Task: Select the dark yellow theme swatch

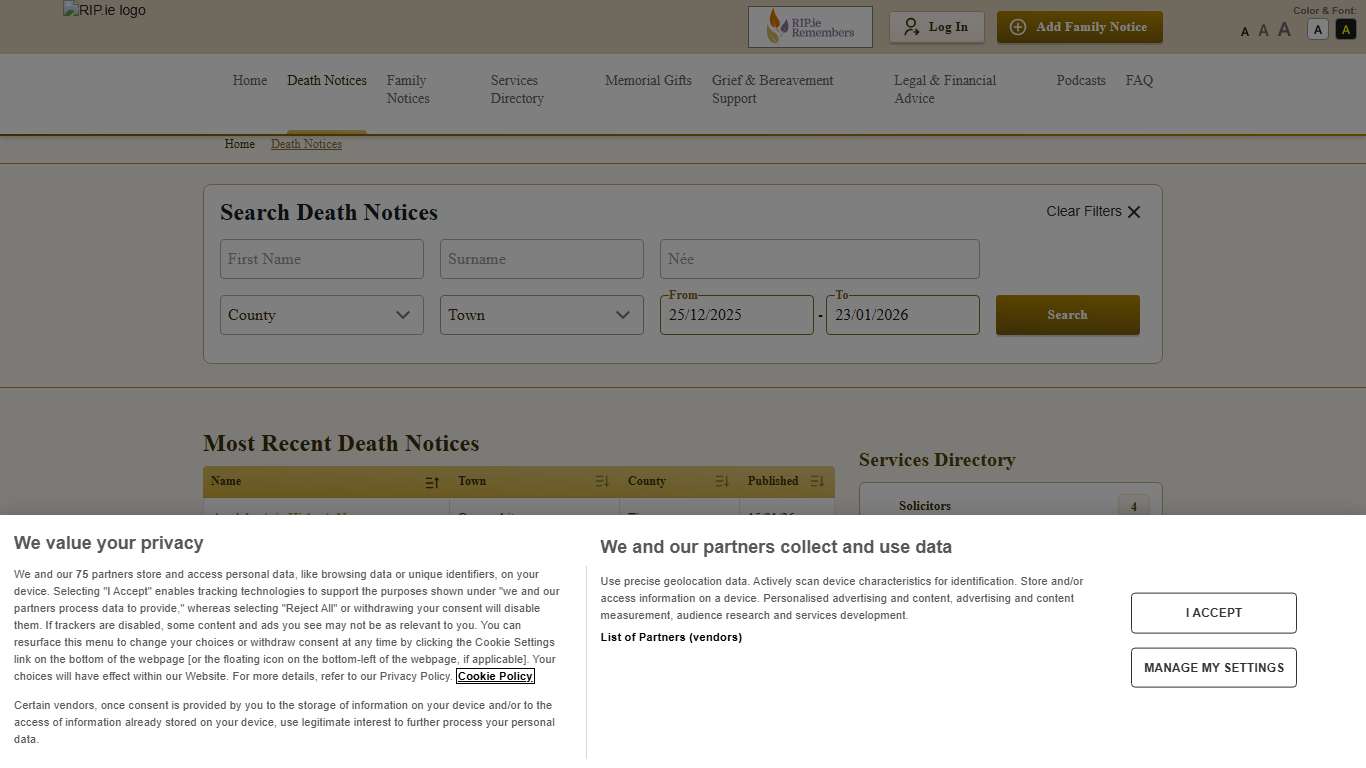Action: click(x=1345, y=29)
